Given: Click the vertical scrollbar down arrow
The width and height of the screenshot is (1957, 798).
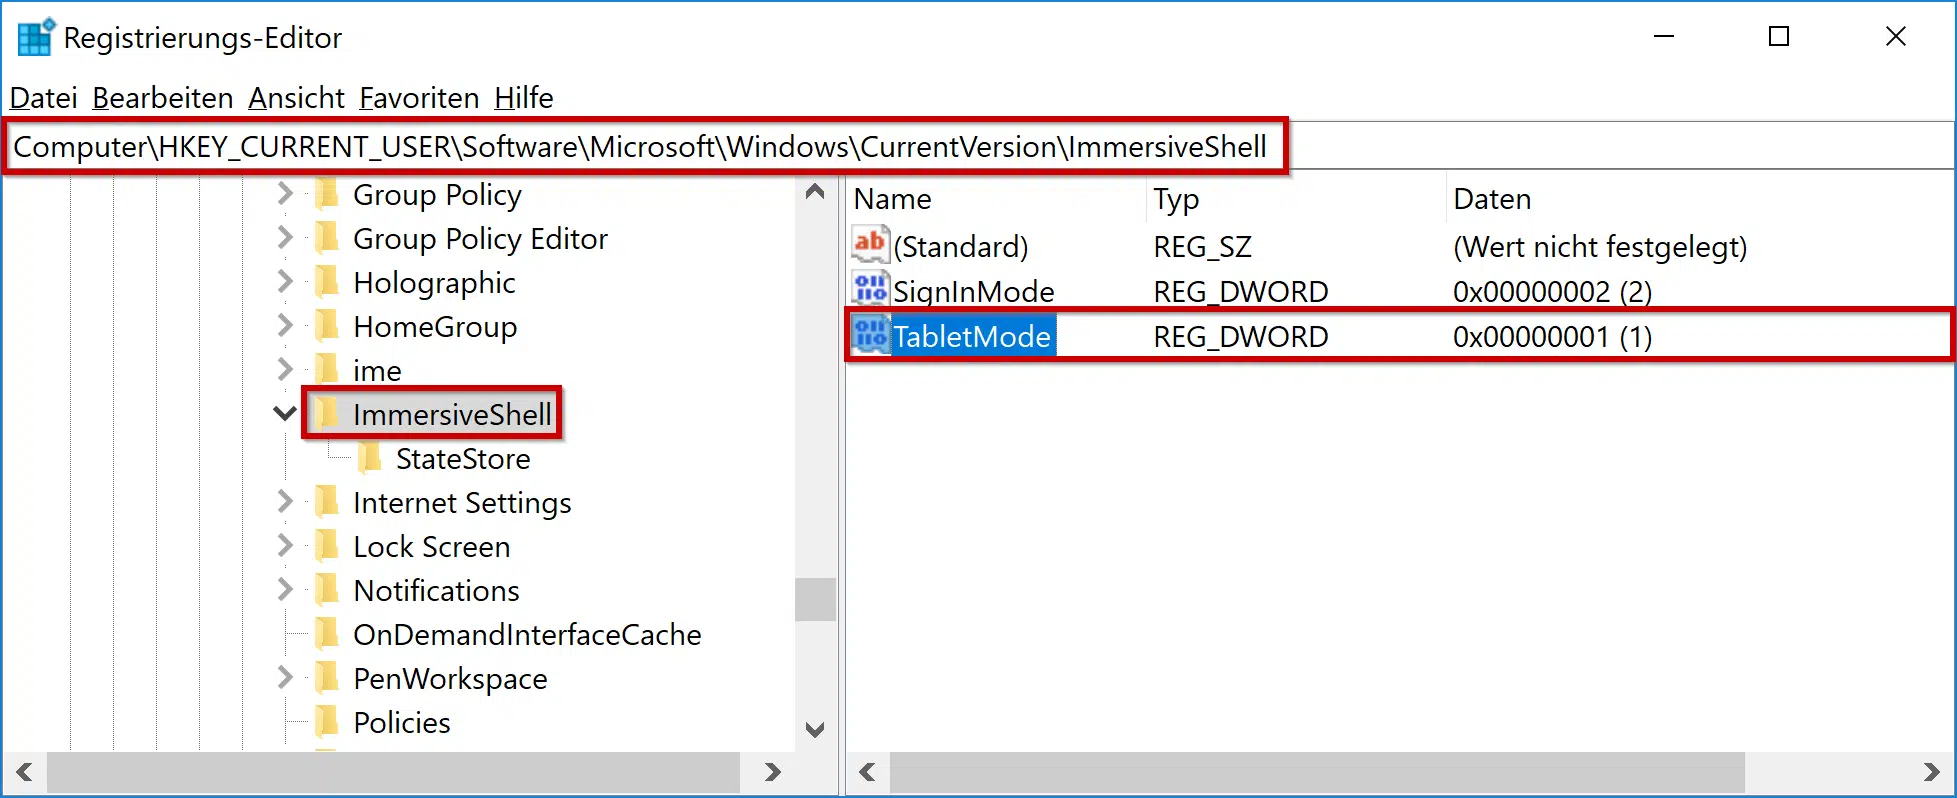Looking at the screenshot, I should click(814, 731).
